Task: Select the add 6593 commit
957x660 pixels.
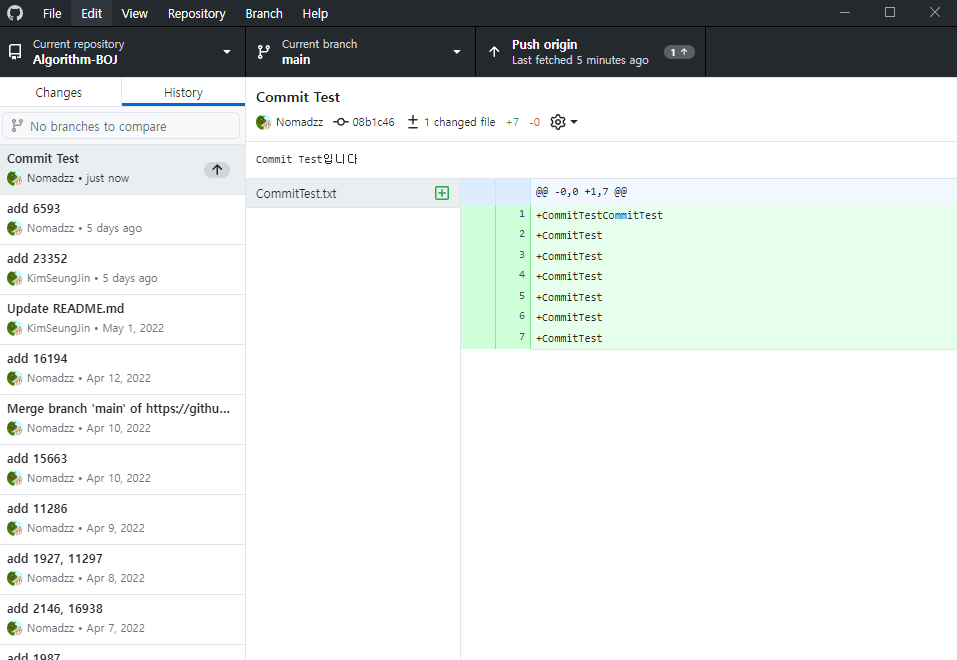Action: point(122,219)
